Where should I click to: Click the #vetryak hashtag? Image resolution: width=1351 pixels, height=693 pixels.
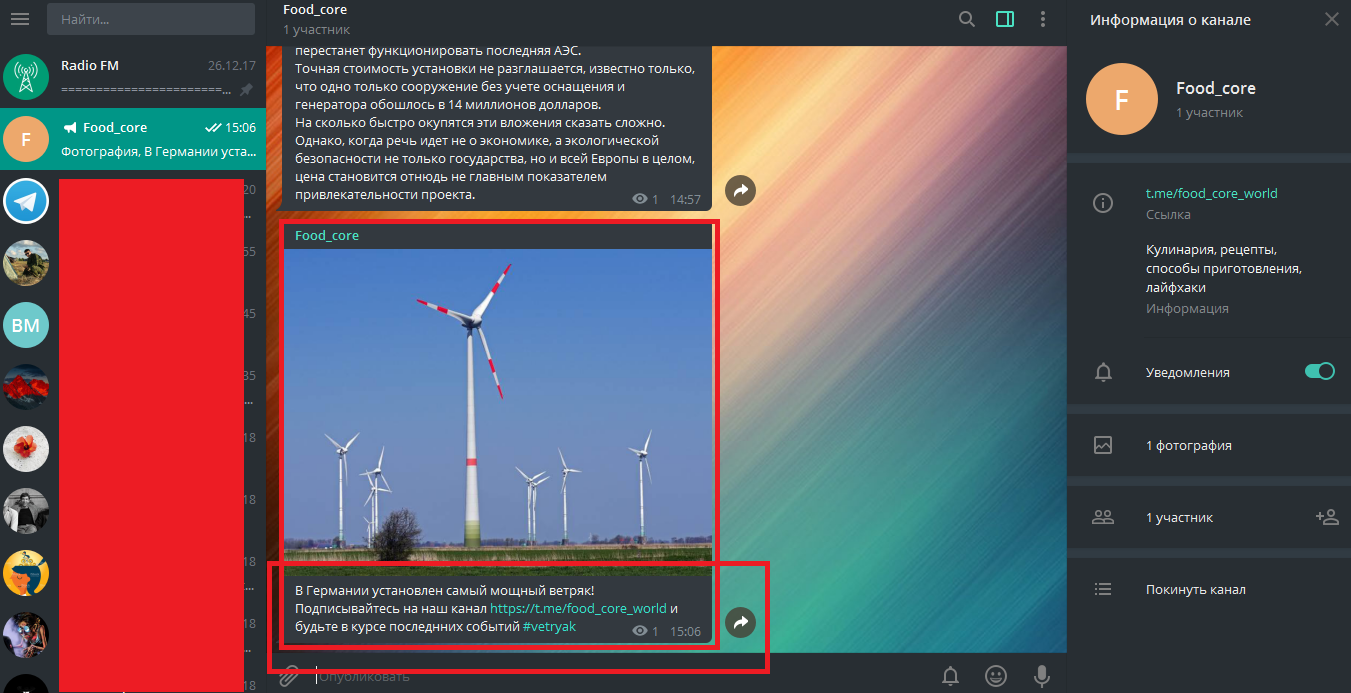(549, 627)
